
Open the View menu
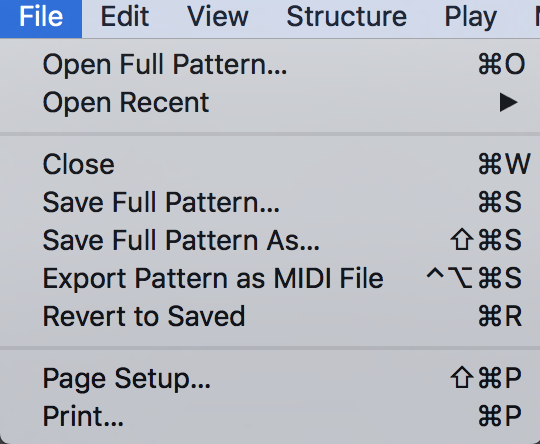point(217,17)
